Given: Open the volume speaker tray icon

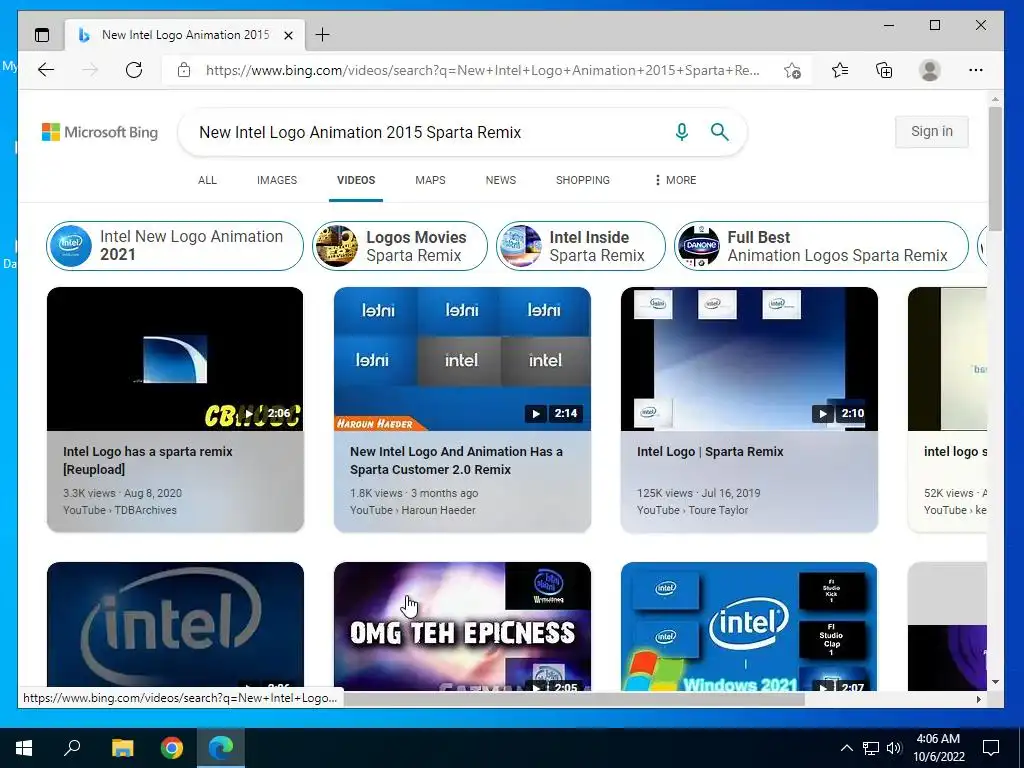Looking at the screenshot, I should (x=894, y=748).
